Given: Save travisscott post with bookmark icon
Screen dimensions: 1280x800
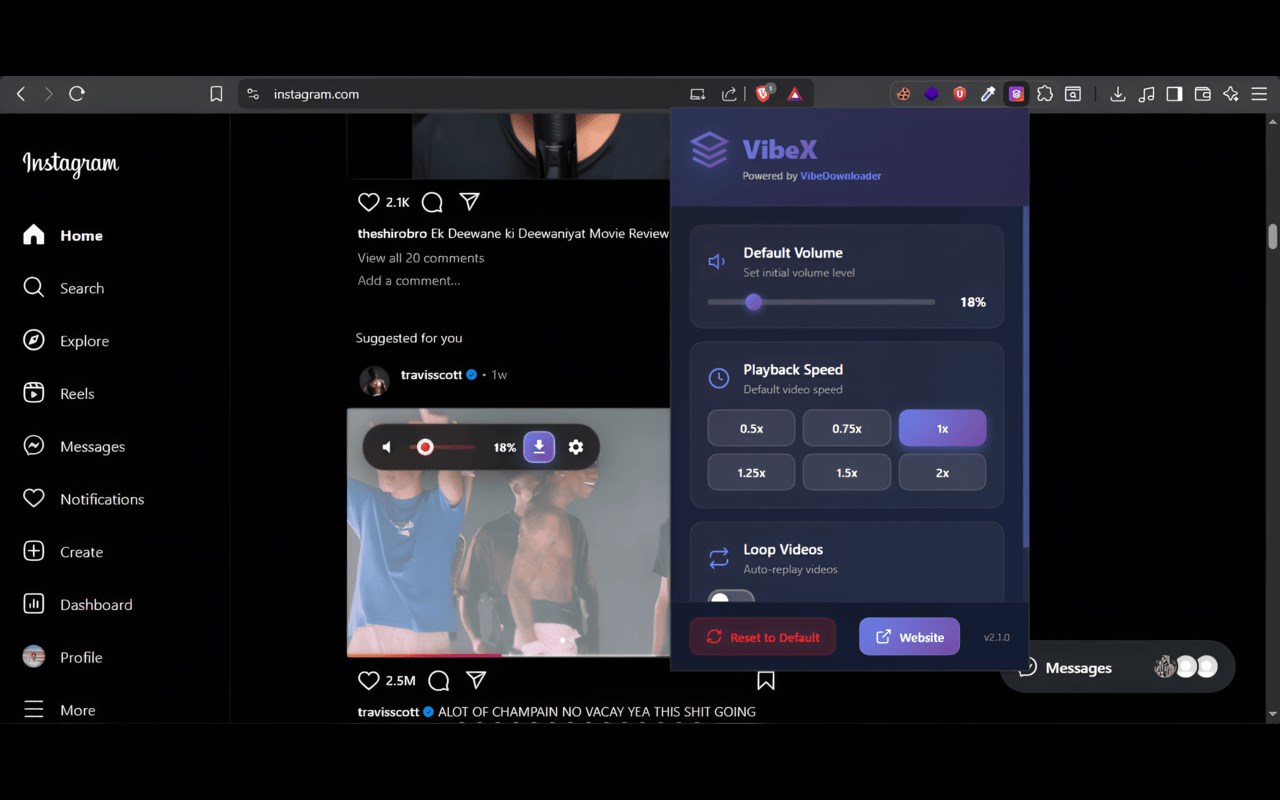Looking at the screenshot, I should tap(766, 681).
